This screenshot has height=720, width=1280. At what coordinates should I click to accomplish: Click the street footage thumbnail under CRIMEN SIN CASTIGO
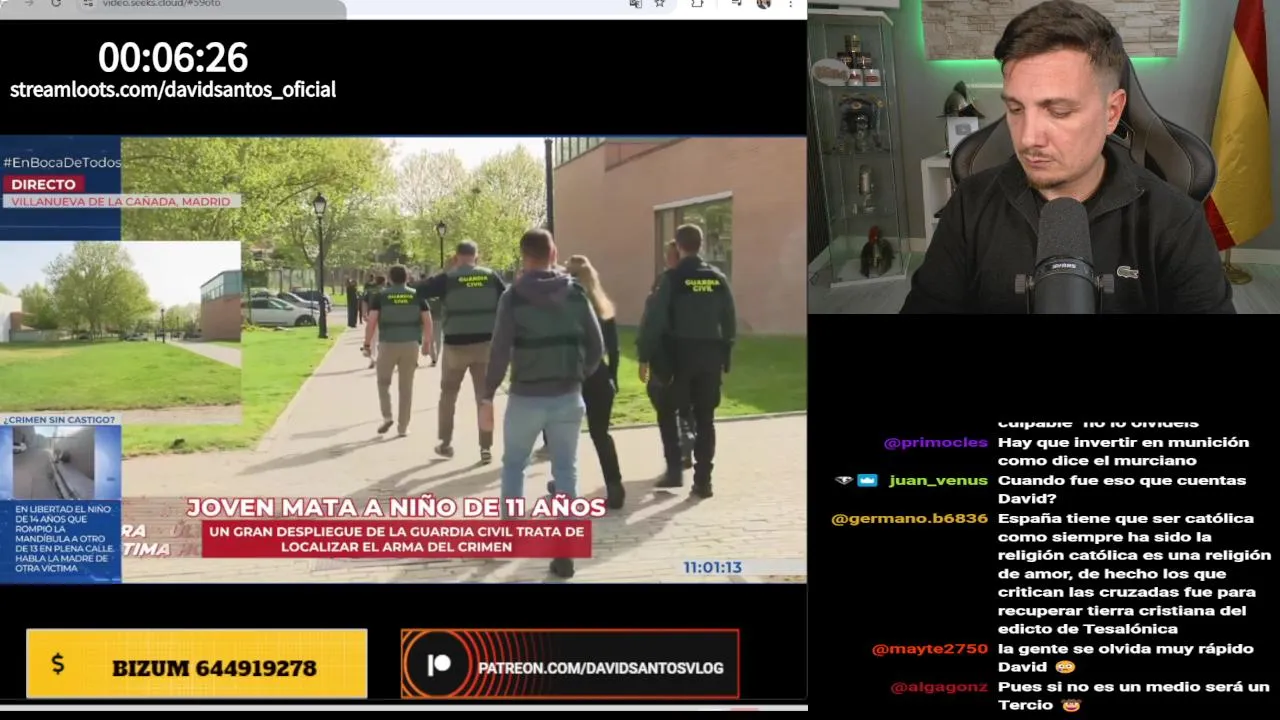[54, 462]
